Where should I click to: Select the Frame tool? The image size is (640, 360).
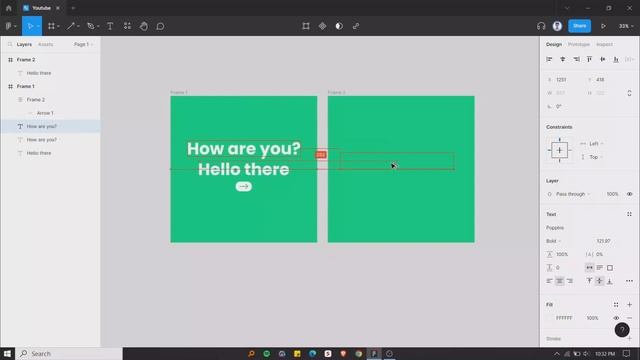click(51, 26)
